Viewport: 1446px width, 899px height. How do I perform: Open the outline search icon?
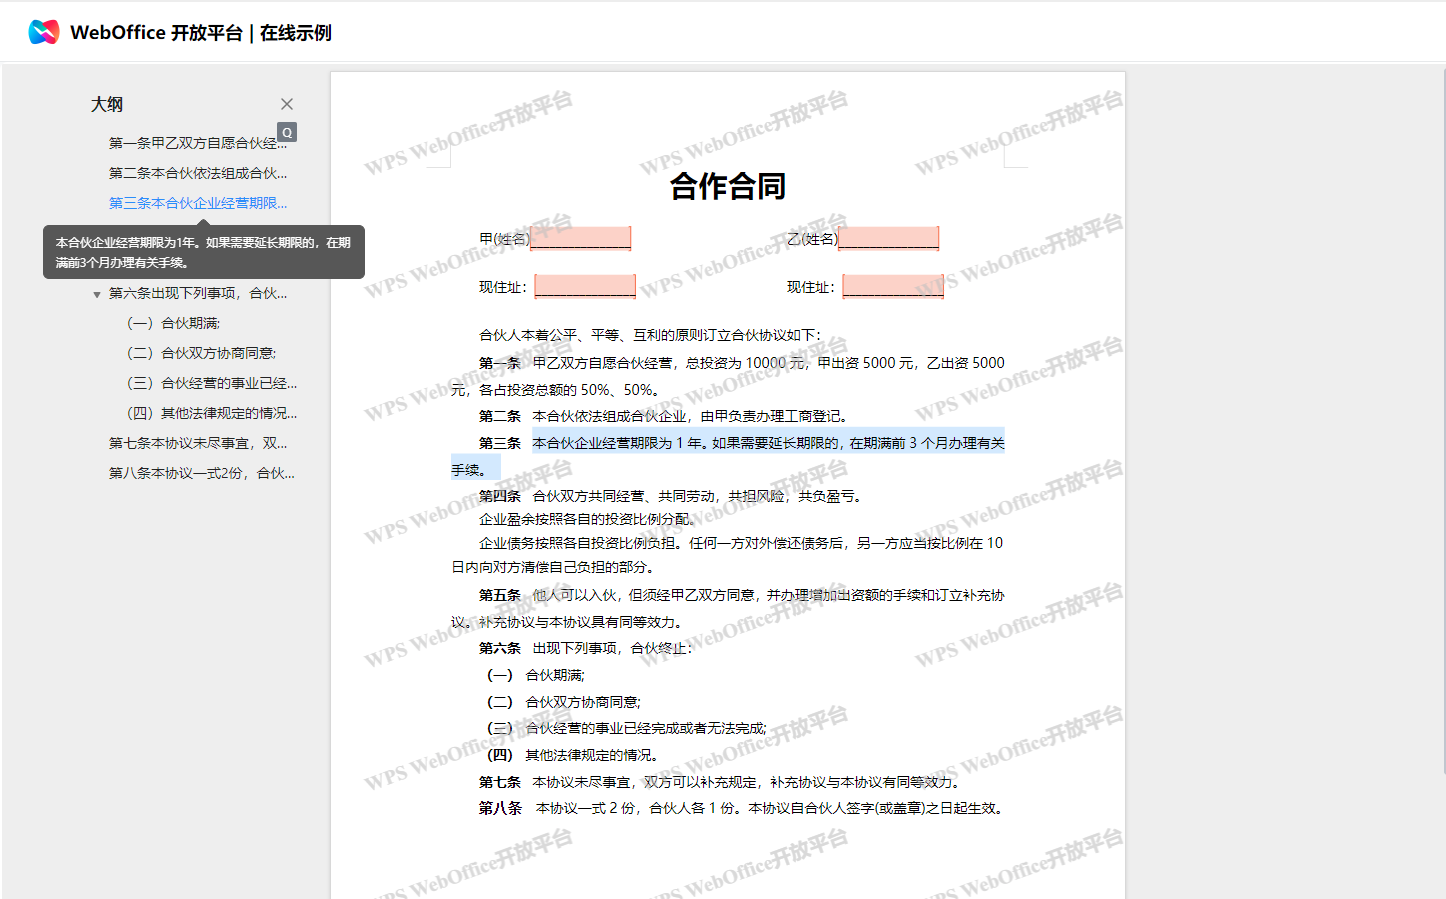[287, 132]
